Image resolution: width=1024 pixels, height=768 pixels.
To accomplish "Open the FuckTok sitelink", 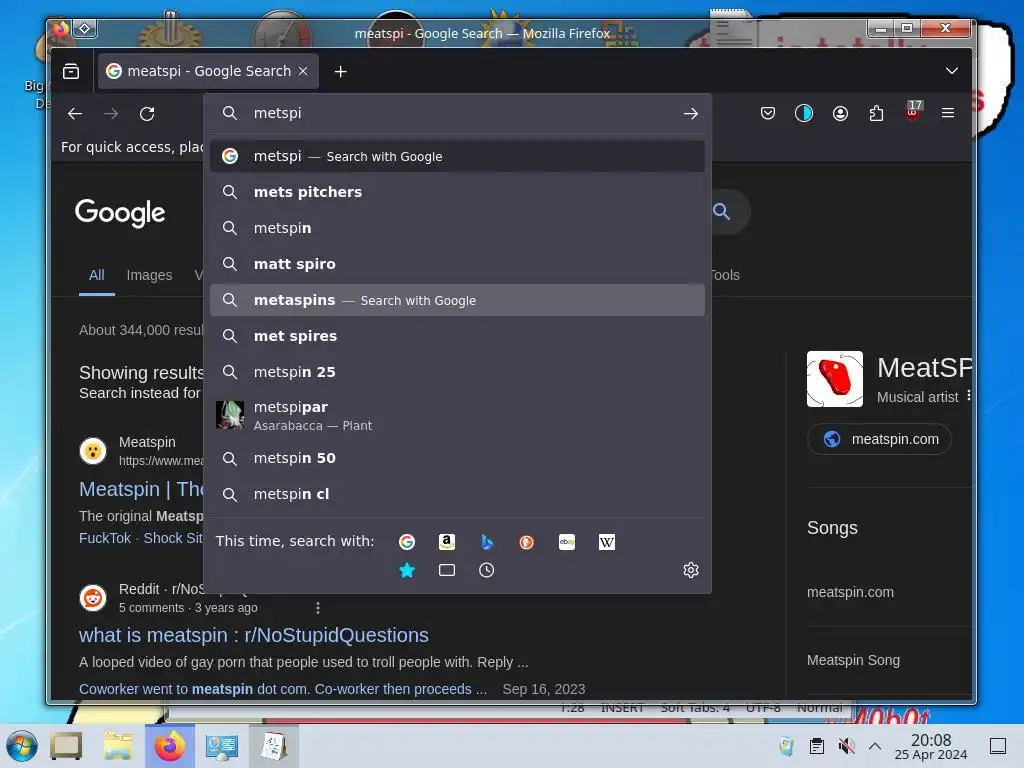I will tap(105, 538).
